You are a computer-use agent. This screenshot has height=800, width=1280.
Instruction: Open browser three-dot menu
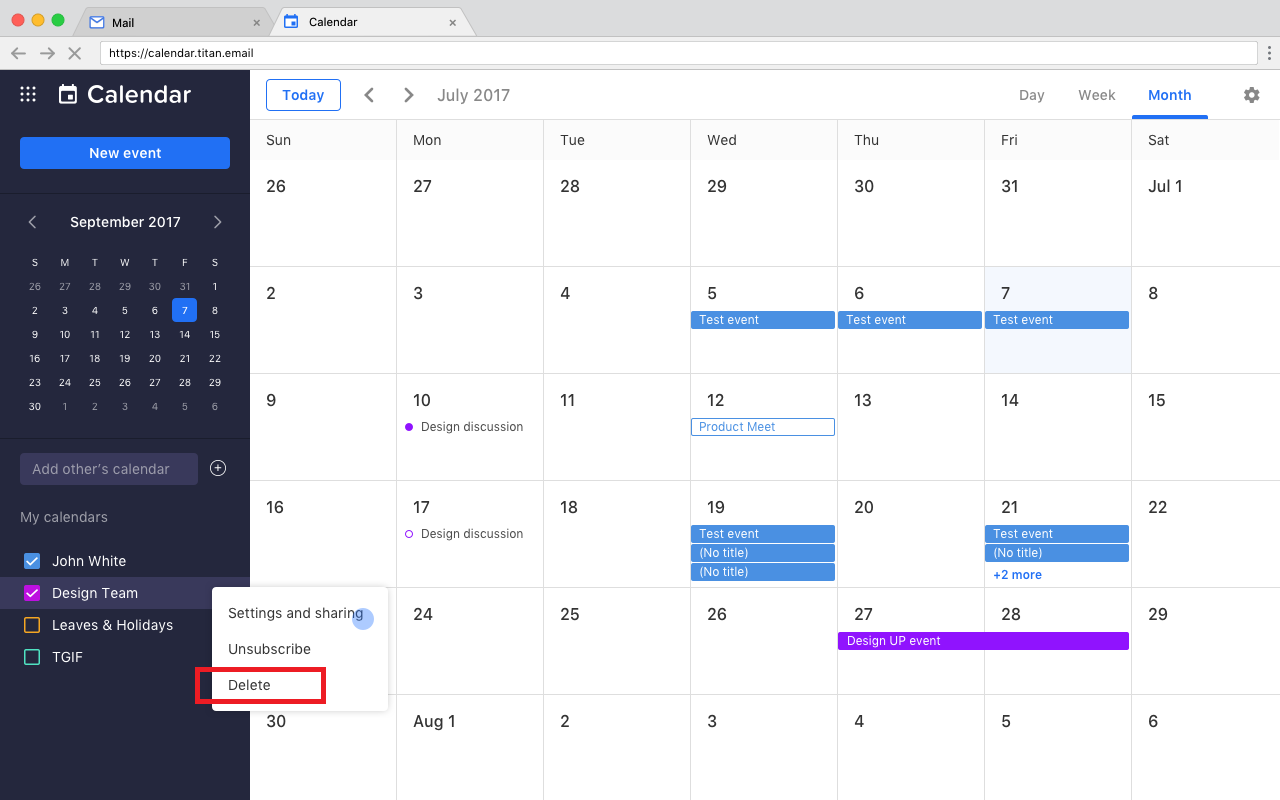click(1270, 53)
